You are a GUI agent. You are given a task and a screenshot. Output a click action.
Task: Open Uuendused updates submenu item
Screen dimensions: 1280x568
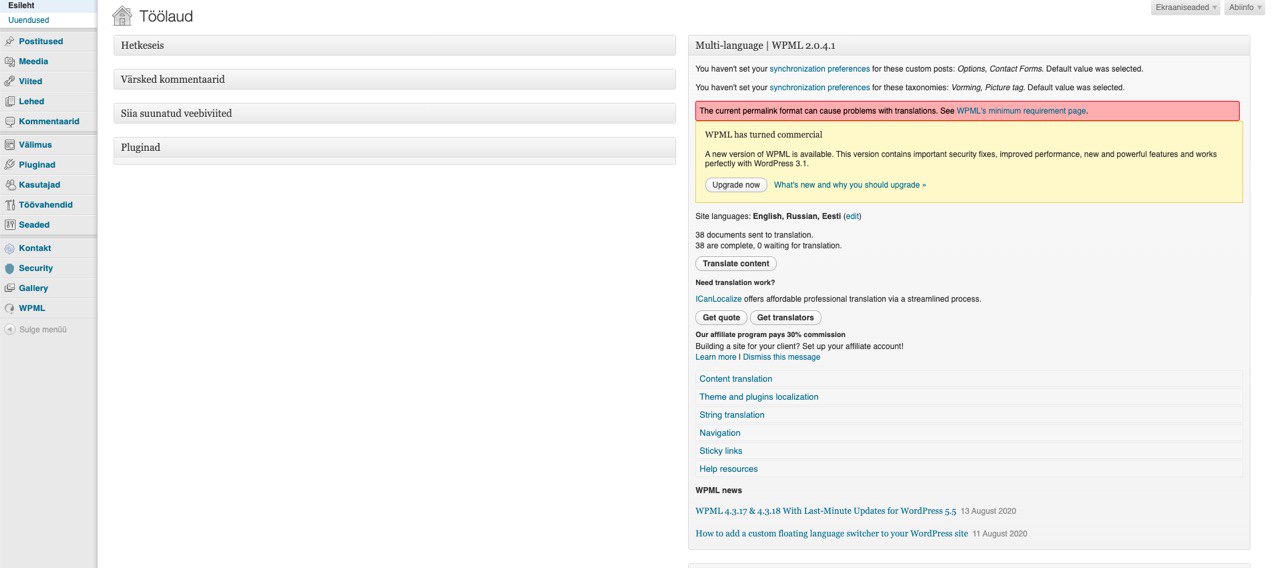click(28, 20)
